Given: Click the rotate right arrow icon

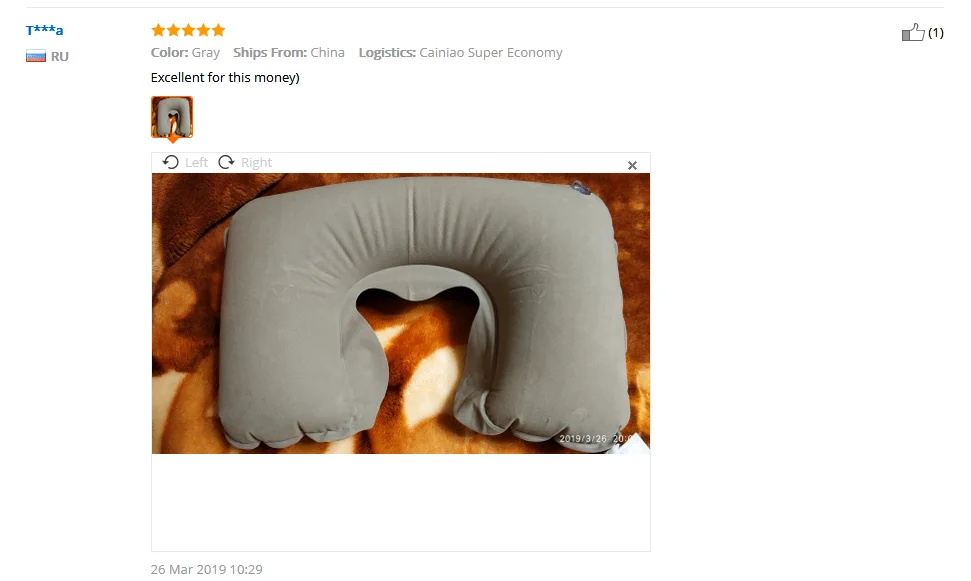Looking at the screenshot, I should pyautogui.click(x=227, y=162).
